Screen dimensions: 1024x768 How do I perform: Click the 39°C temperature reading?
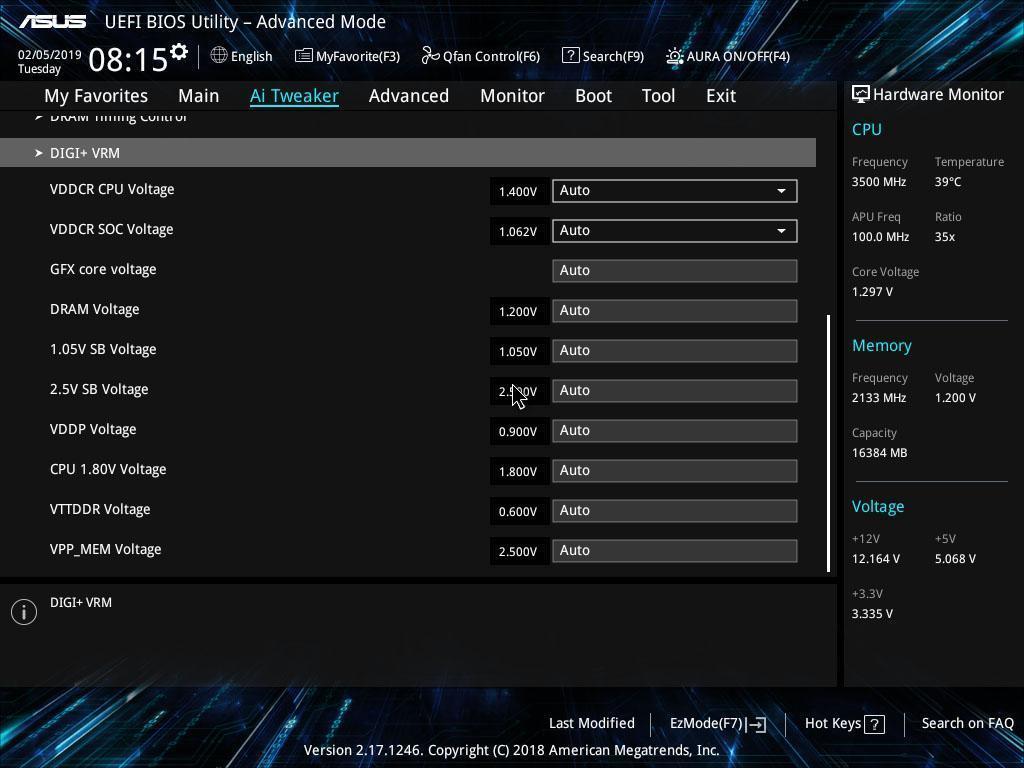click(948, 182)
